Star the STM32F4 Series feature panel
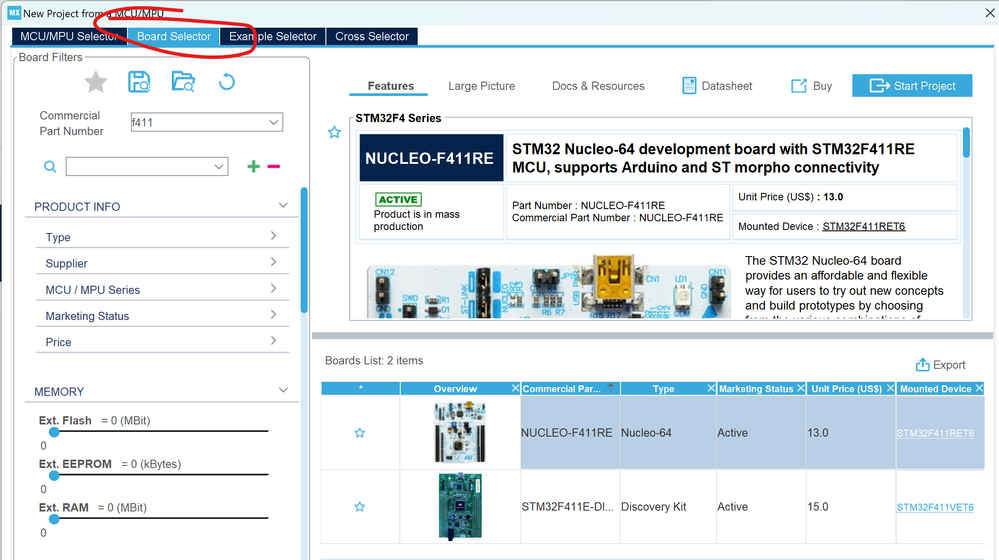This screenshot has height=560, width=999. click(x=334, y=133)
